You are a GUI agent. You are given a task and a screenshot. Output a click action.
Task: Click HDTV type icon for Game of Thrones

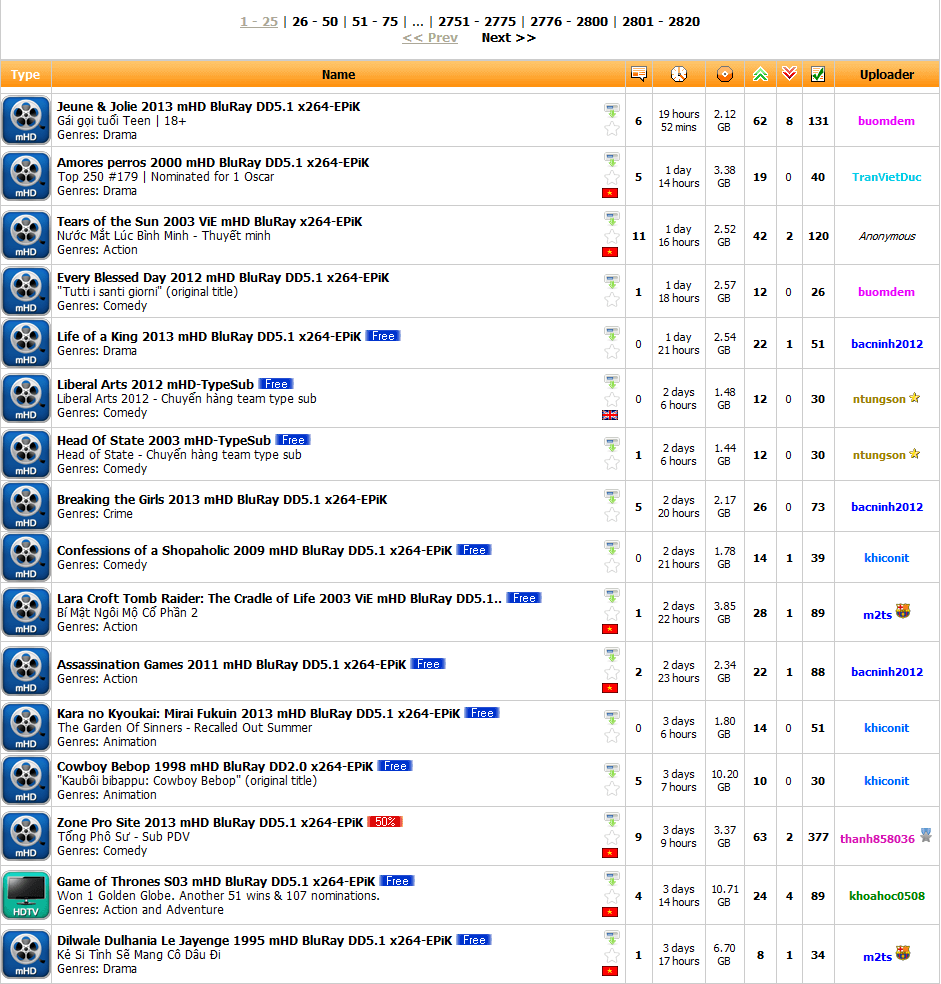coord(26,896)
